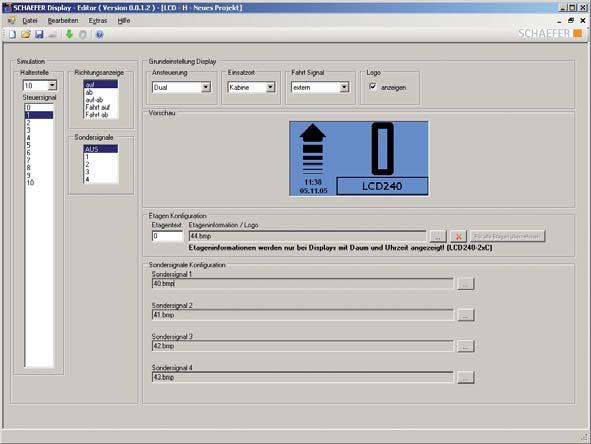The height and width of the screenshot is (444, 591).
Task: Select '6' in the Steuersignal list
Action: 39,153
